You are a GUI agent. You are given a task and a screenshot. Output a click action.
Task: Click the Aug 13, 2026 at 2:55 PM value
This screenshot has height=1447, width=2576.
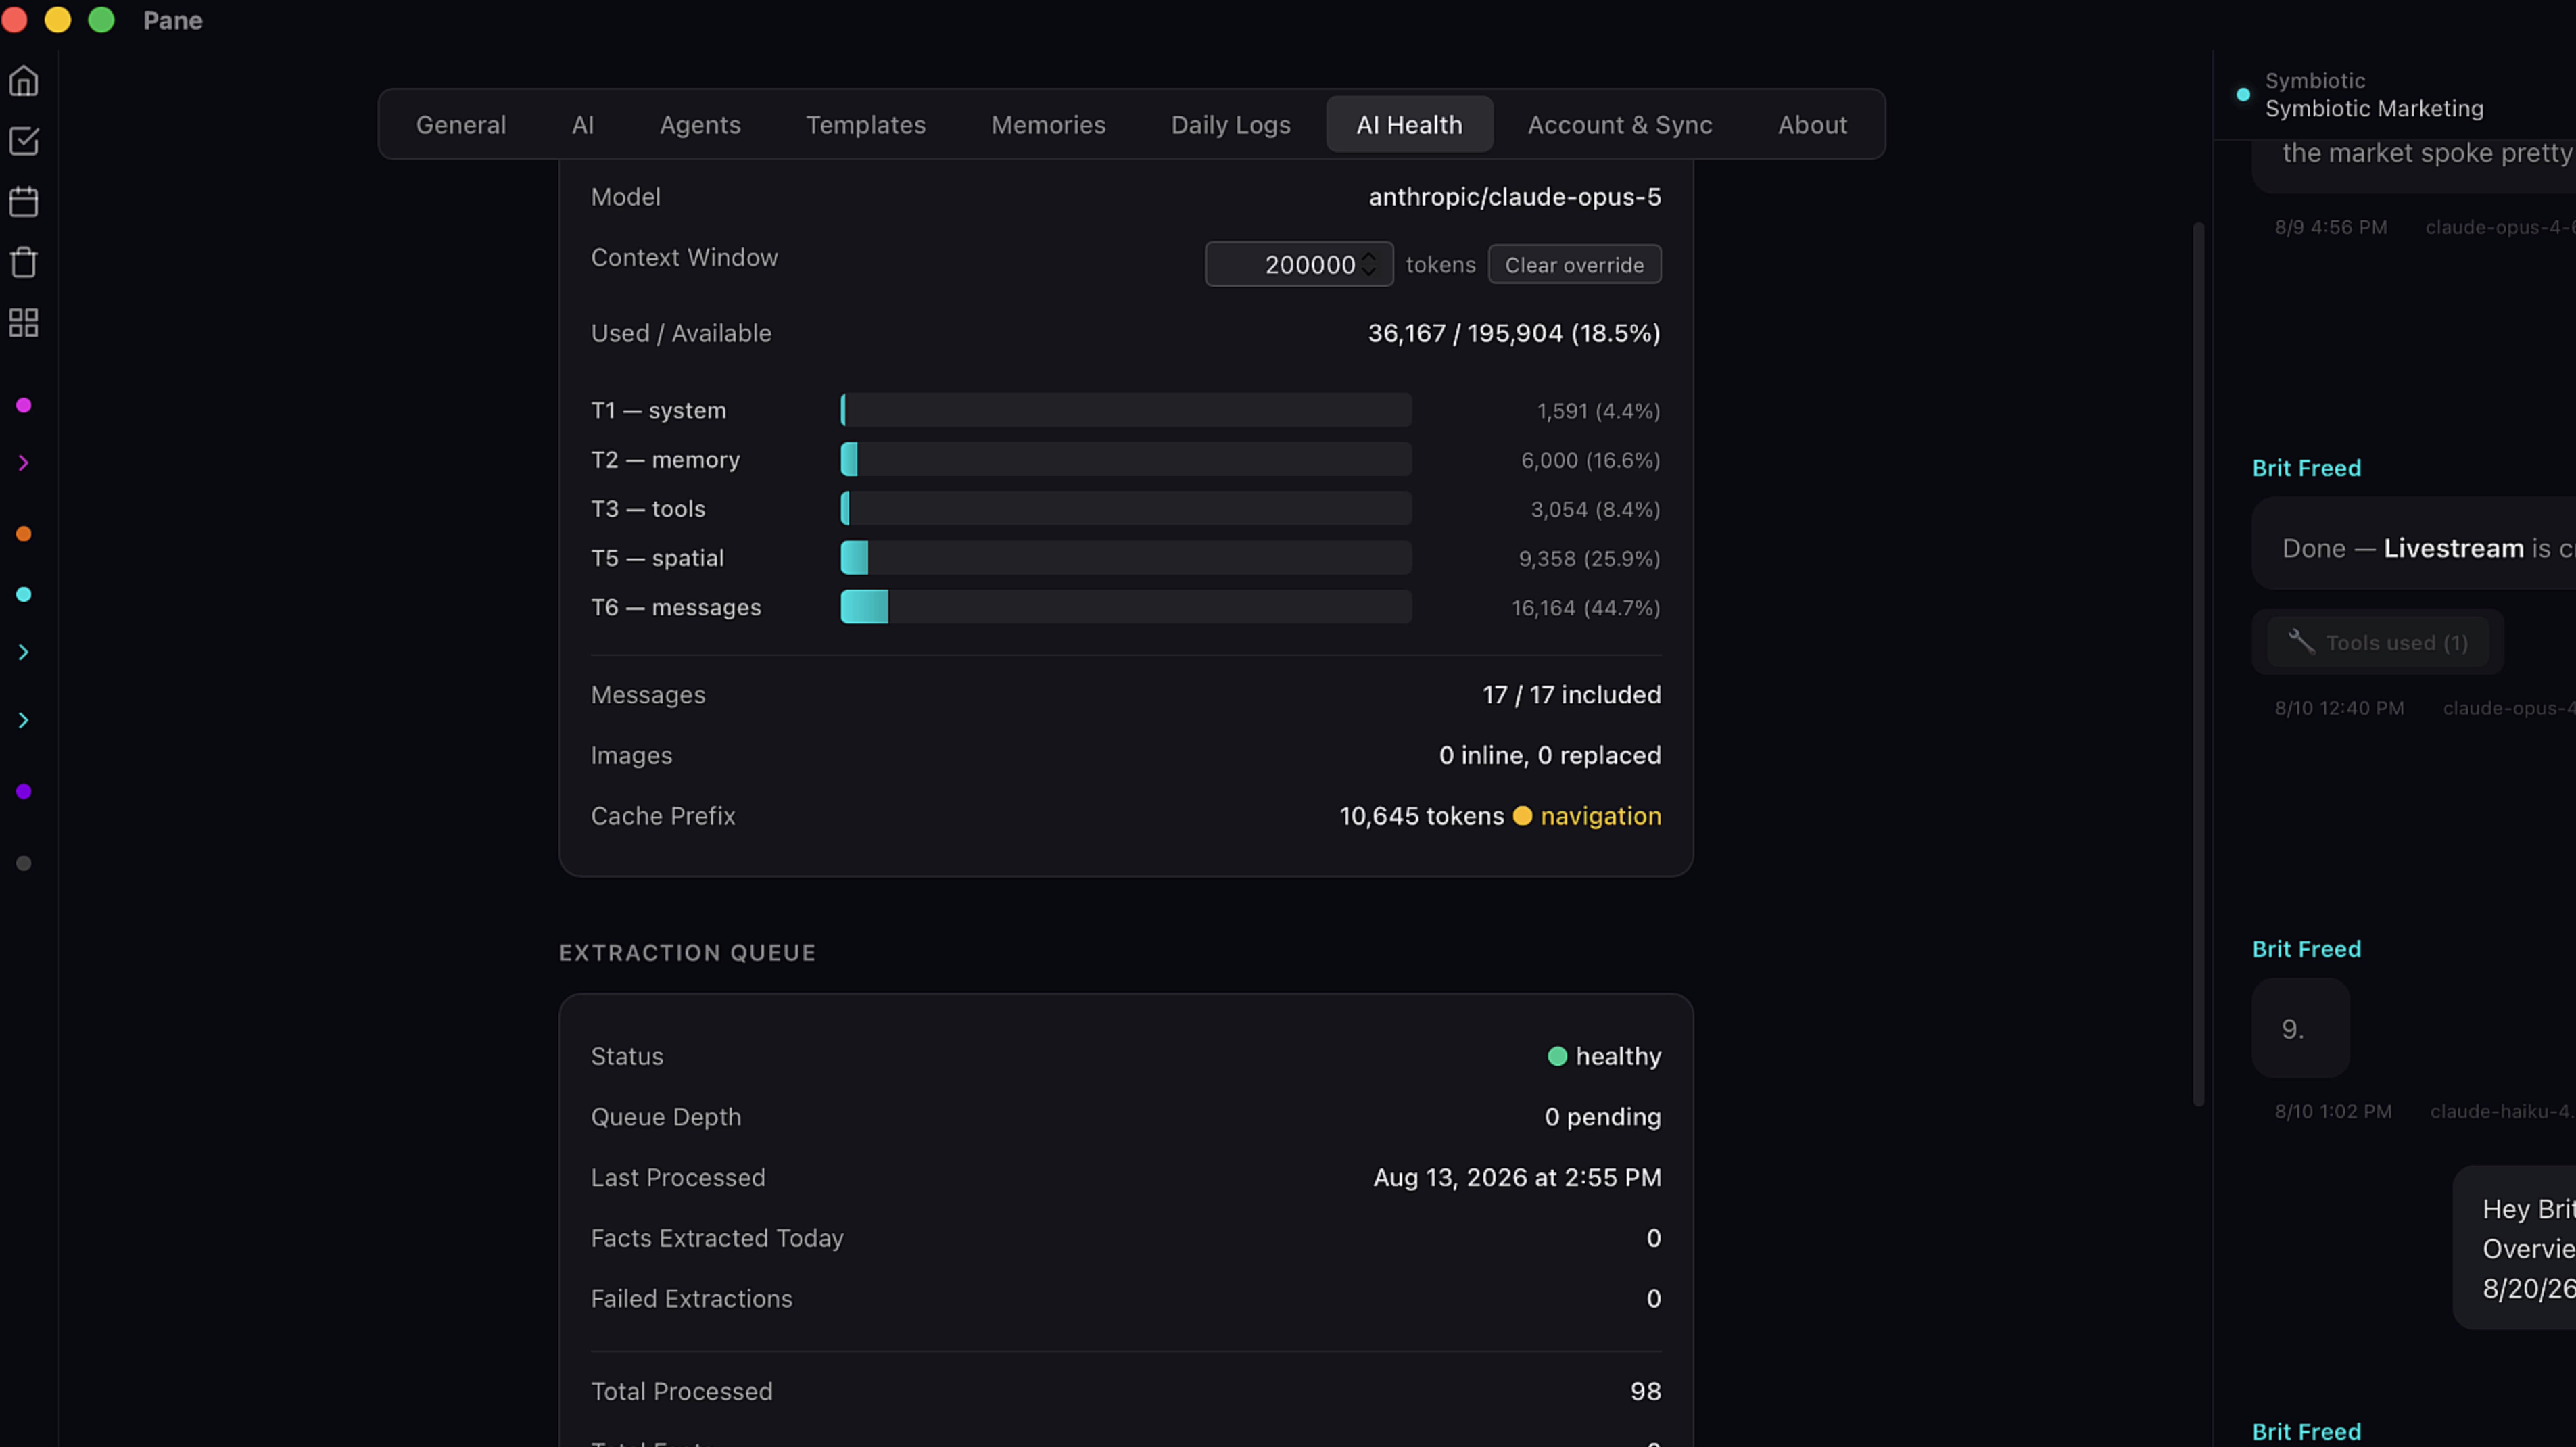(x=1517, y=1178)
